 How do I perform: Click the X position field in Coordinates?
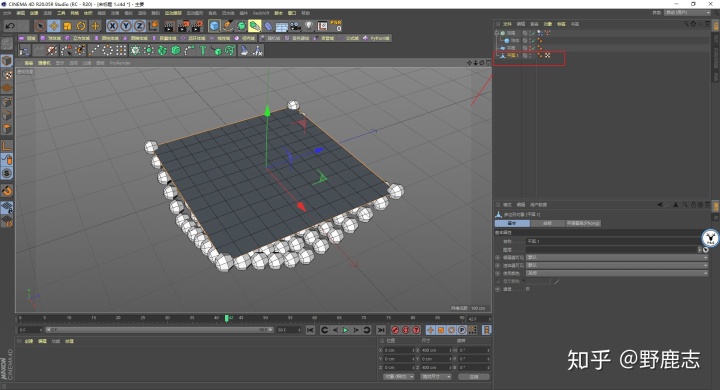coord(399,350)
